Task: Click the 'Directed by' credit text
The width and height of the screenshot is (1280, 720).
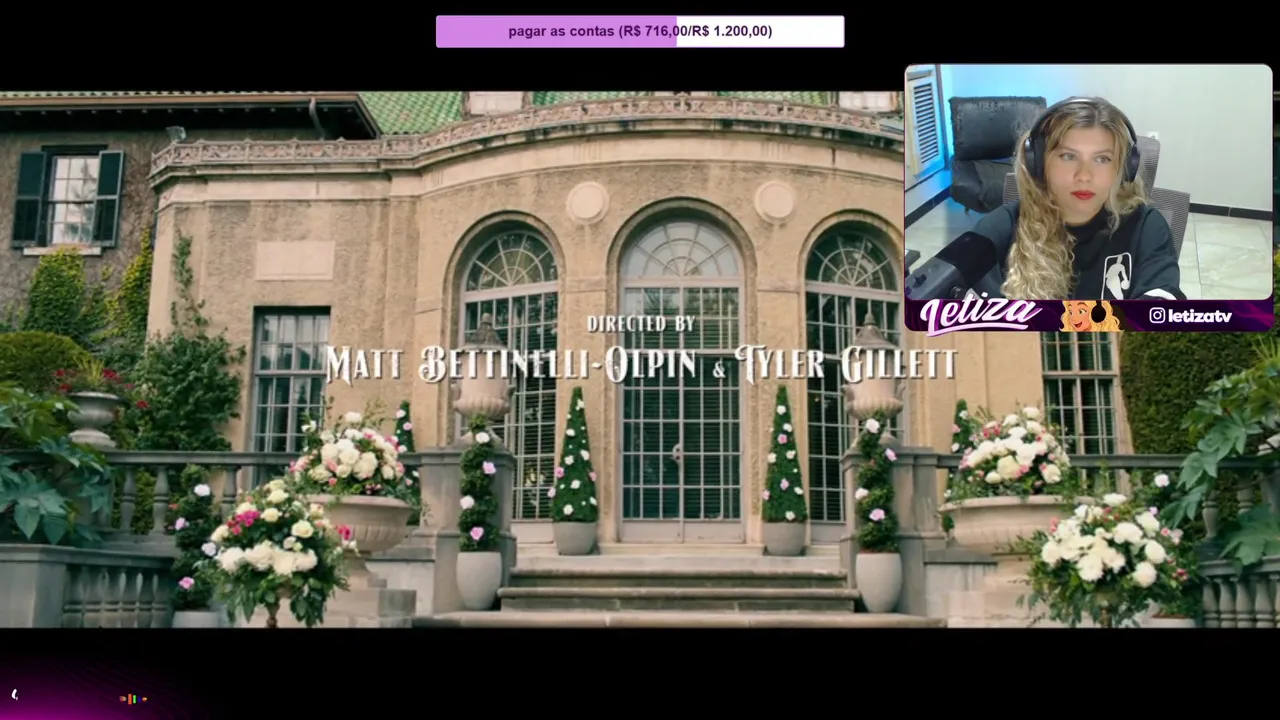Action: [641, 324]
